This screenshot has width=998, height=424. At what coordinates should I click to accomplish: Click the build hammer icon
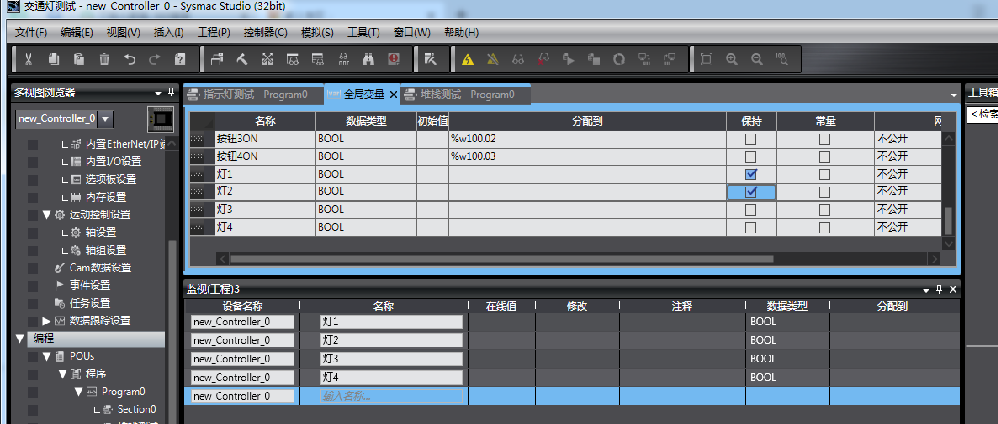[x=242, y=59]
